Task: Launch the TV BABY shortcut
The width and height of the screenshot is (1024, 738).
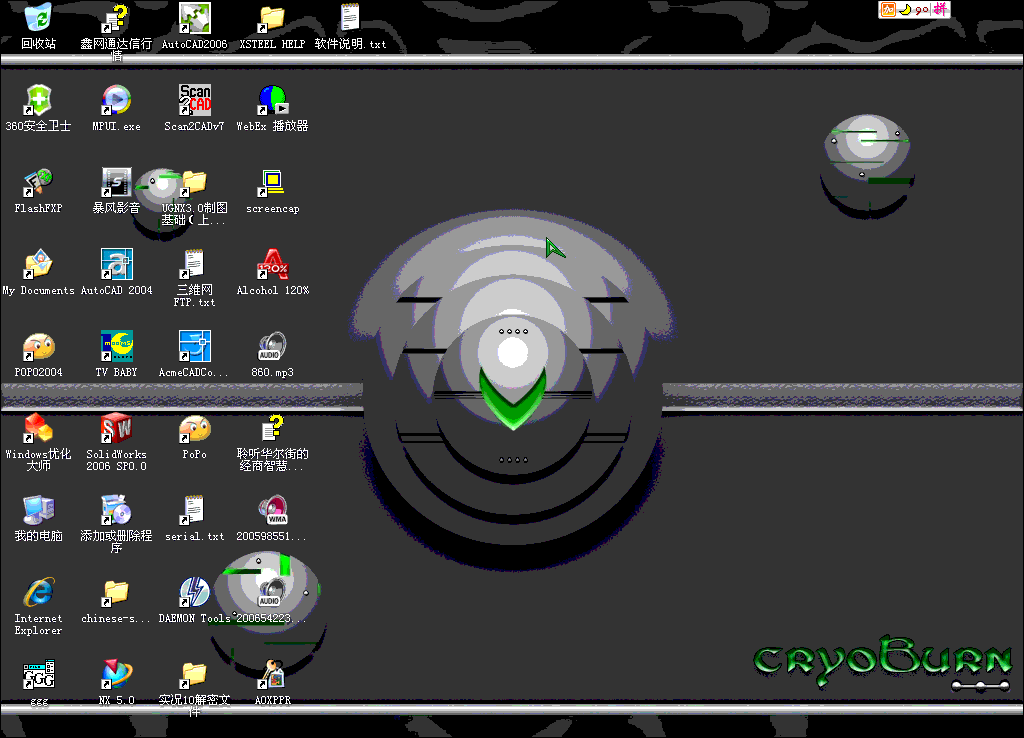Action: click(x=116, y=346)
